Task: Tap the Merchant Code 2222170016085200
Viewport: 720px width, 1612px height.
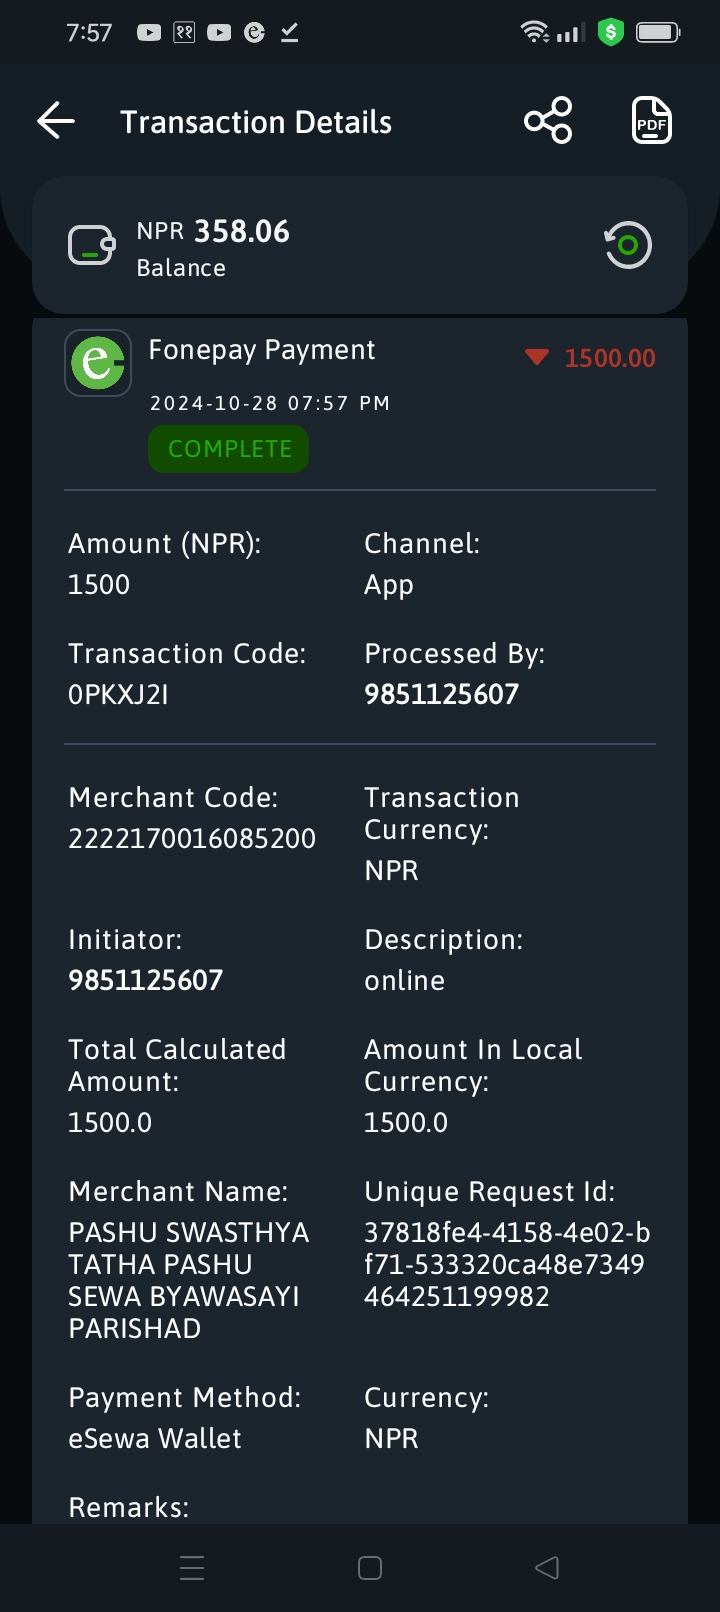Action: click(x=192, y=838)
